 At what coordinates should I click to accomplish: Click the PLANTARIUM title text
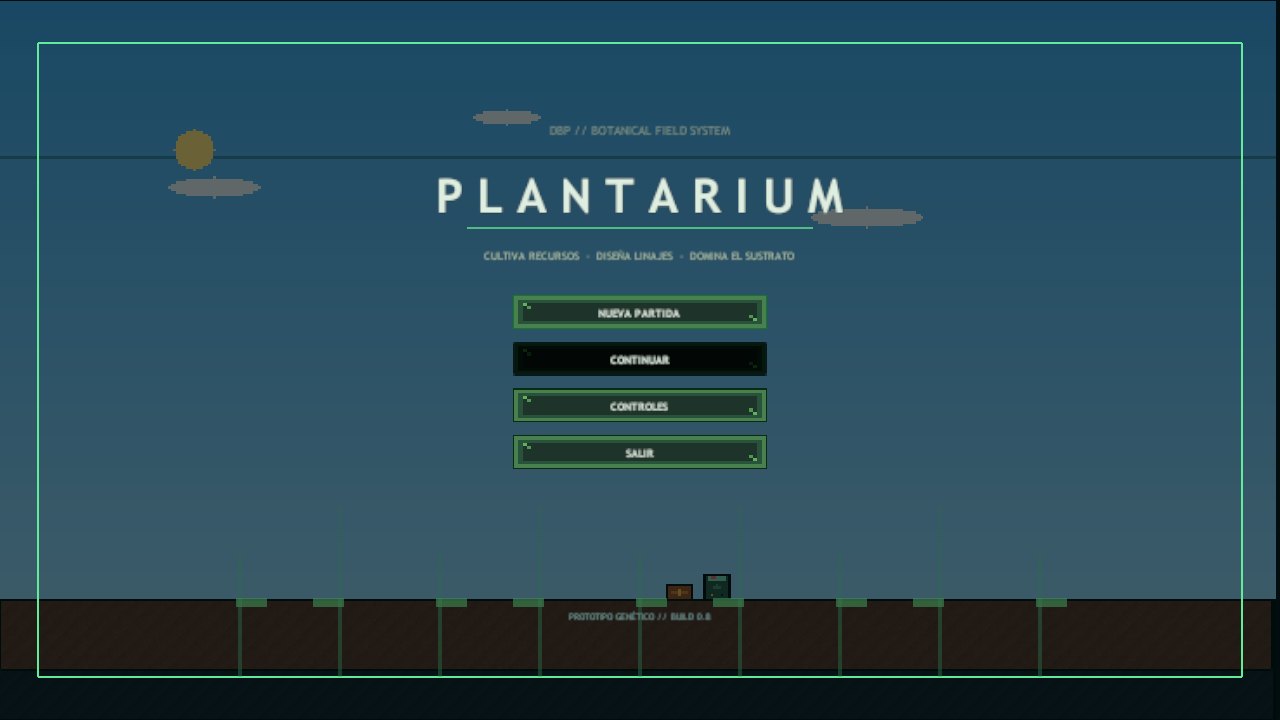[641, 196]
